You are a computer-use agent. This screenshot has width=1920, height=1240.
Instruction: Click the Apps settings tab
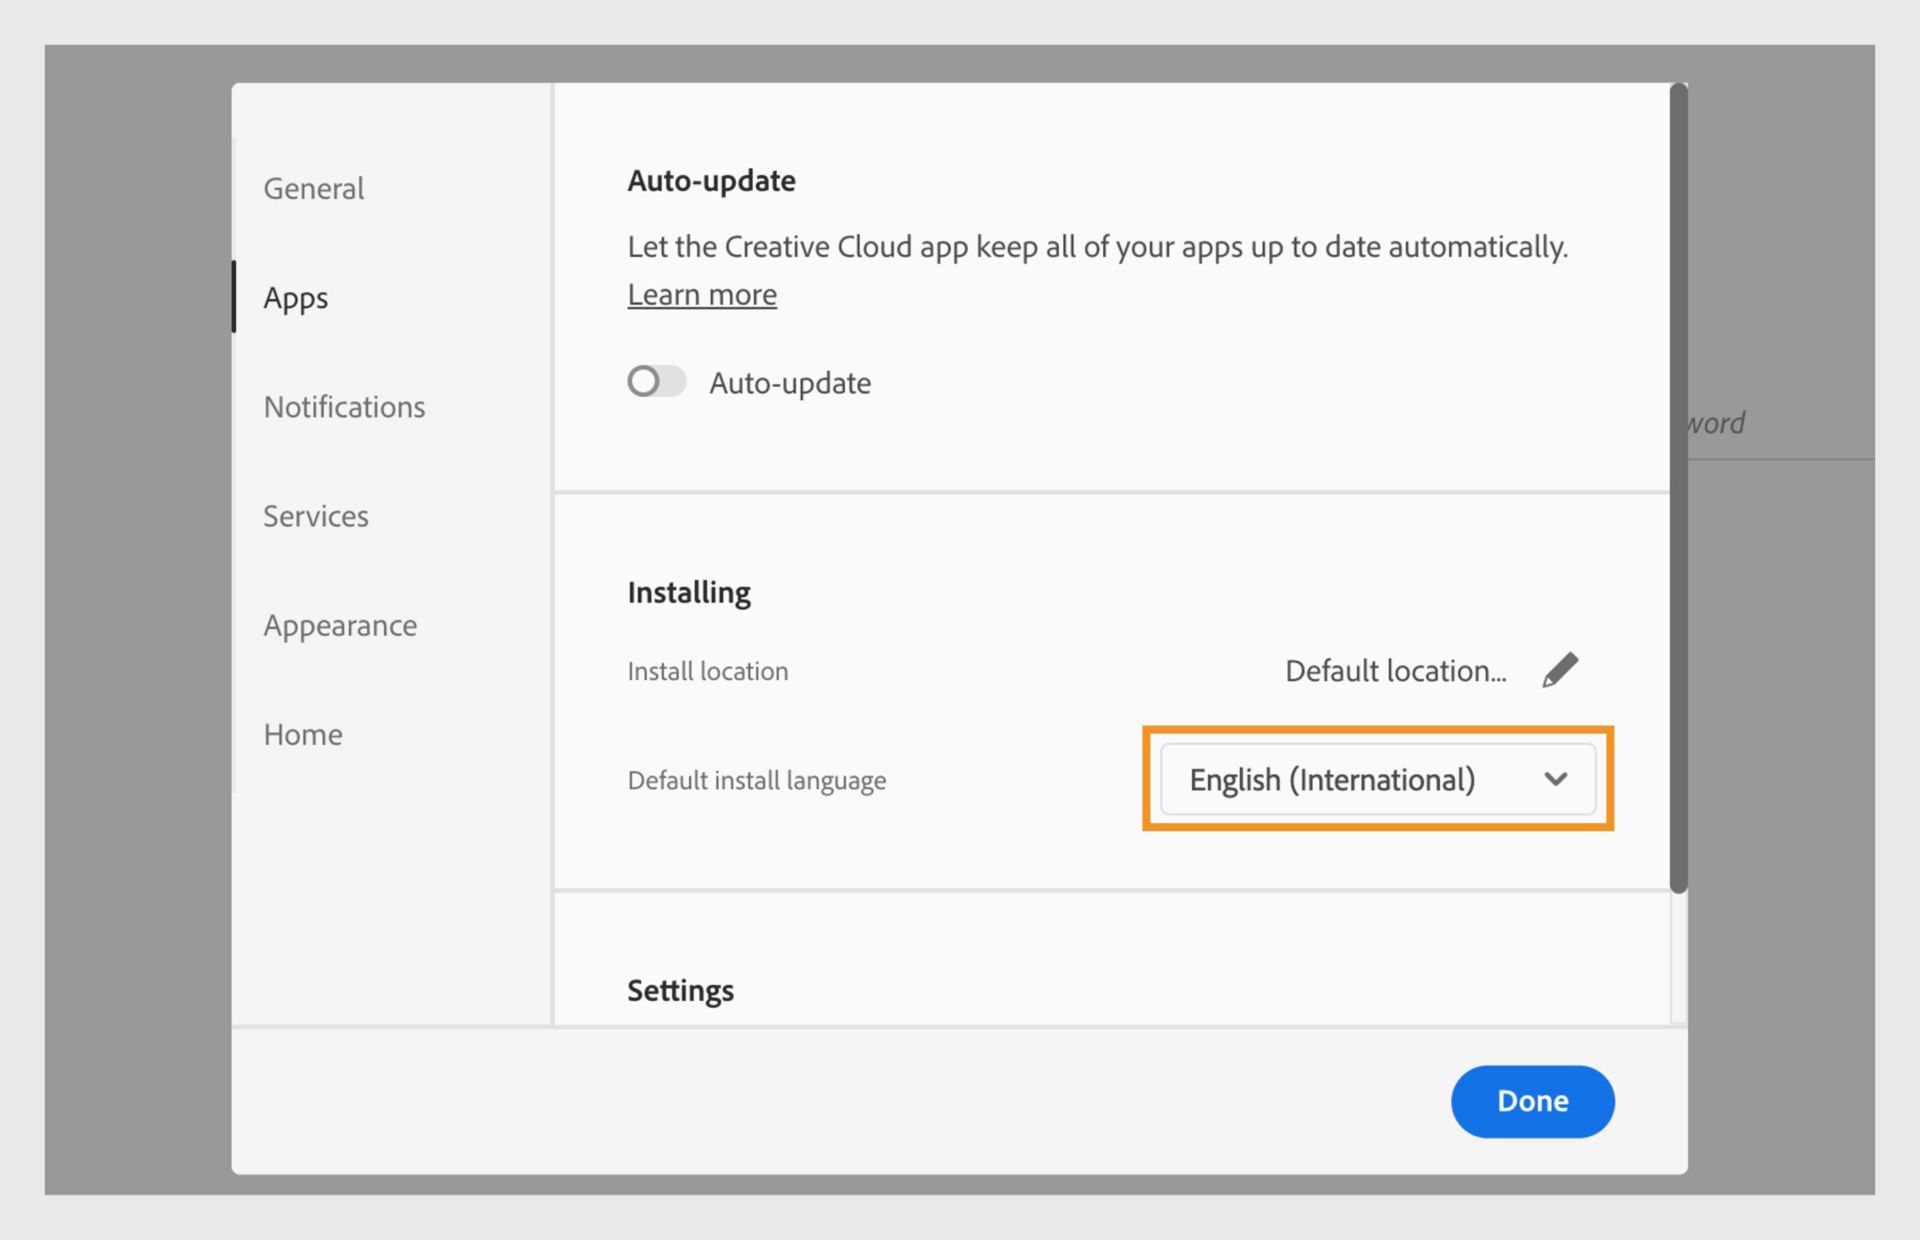[x=297, y=297]
